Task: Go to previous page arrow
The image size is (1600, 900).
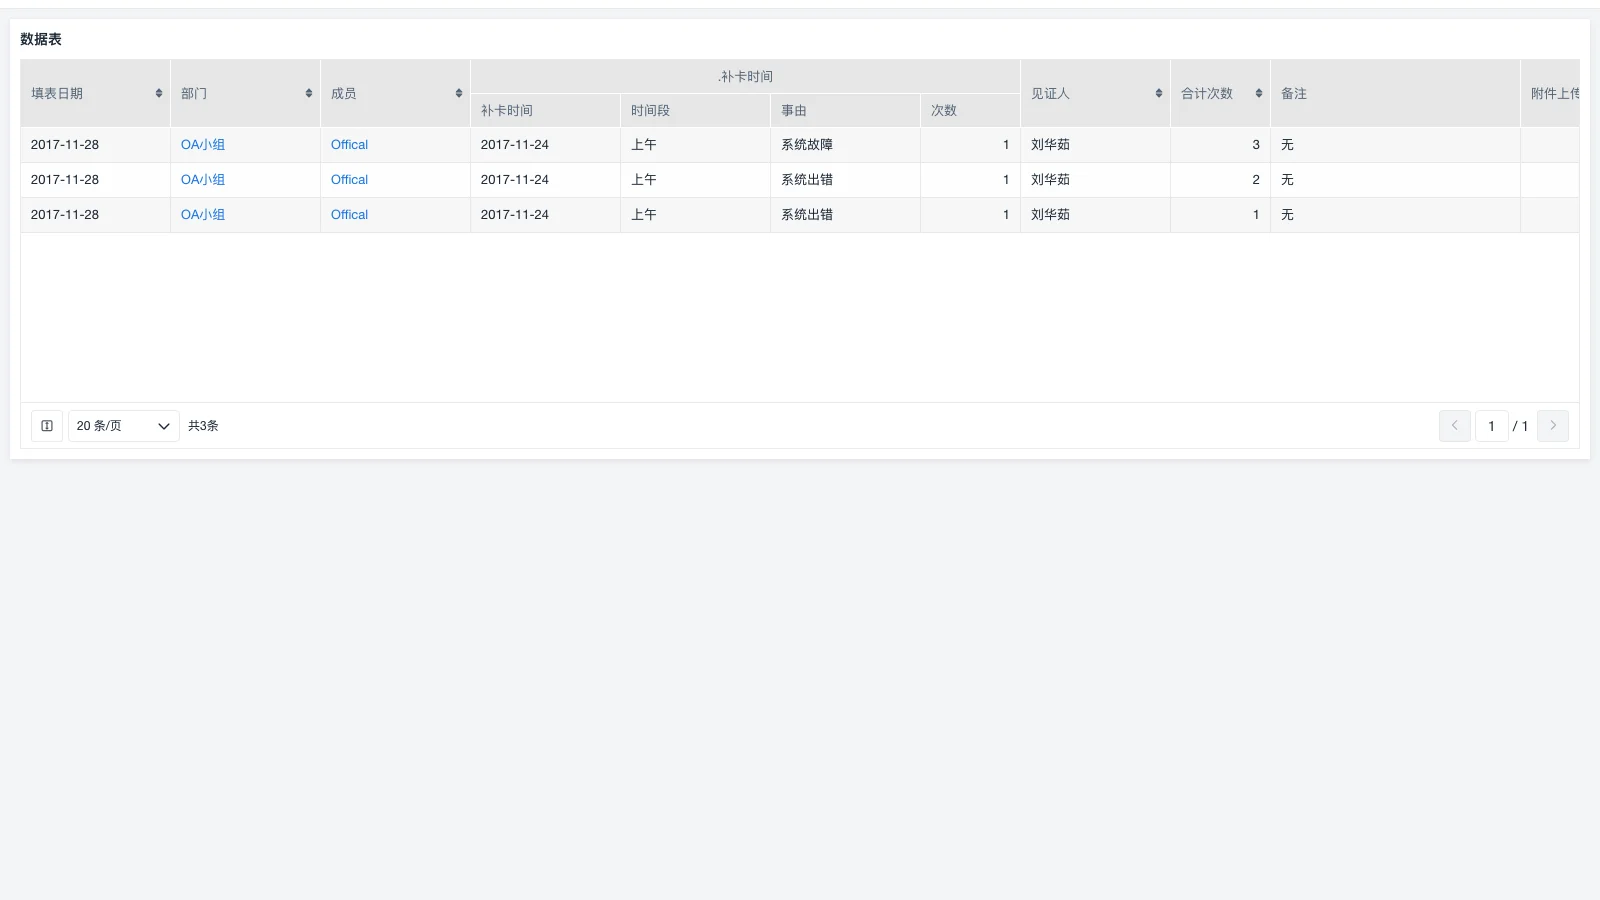Action: (x=1454, y=426)
